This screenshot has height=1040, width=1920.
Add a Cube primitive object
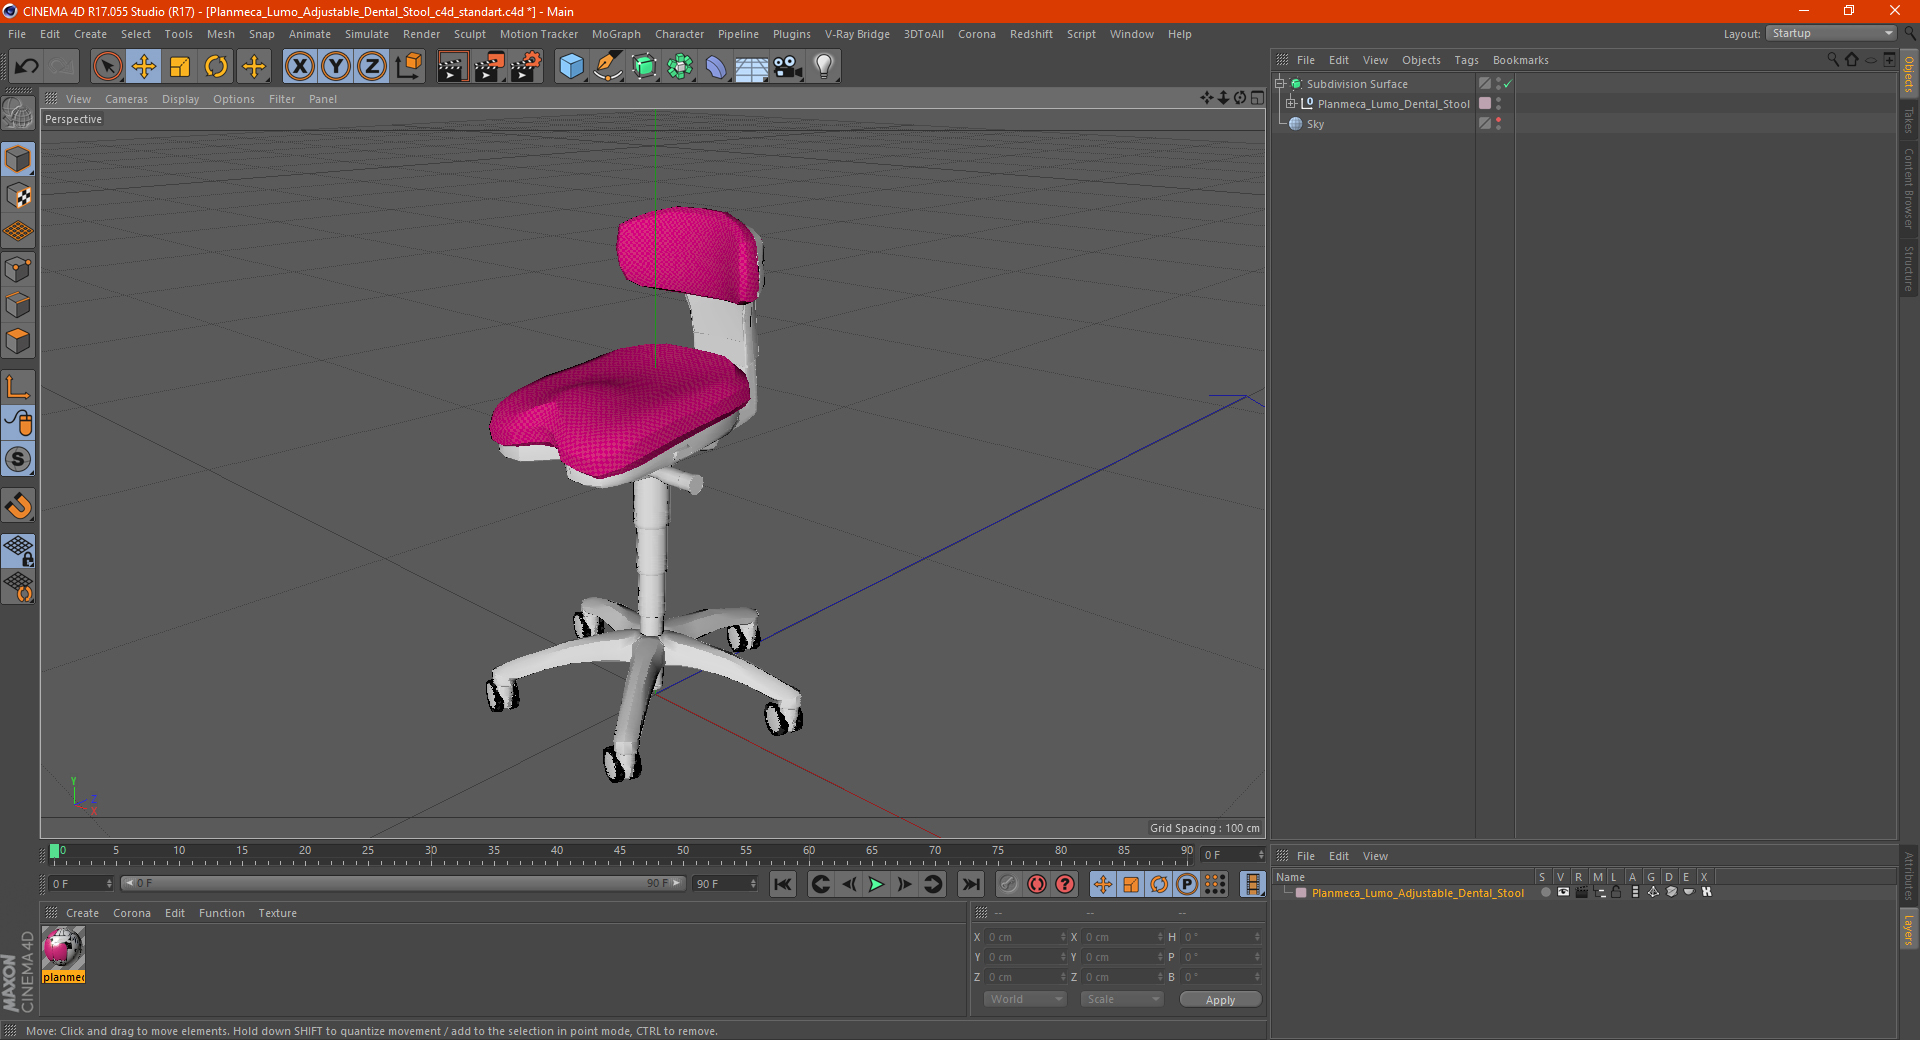tap(571, 67)
